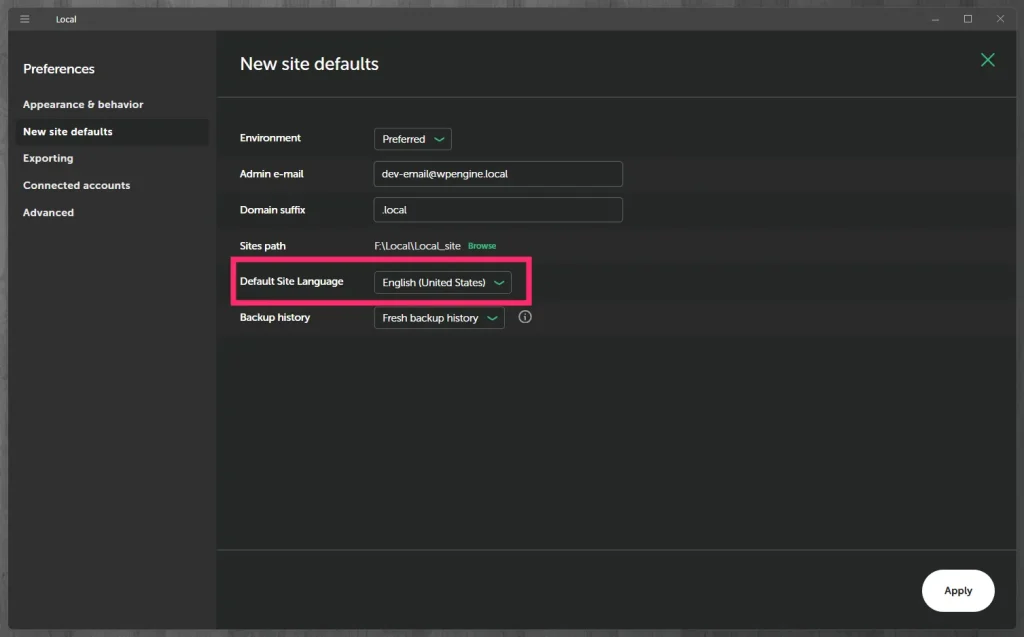The width and height of the screenshot is (1024, 637).
Task: Open the Advanced preferences section
Action: click(48, 212)
